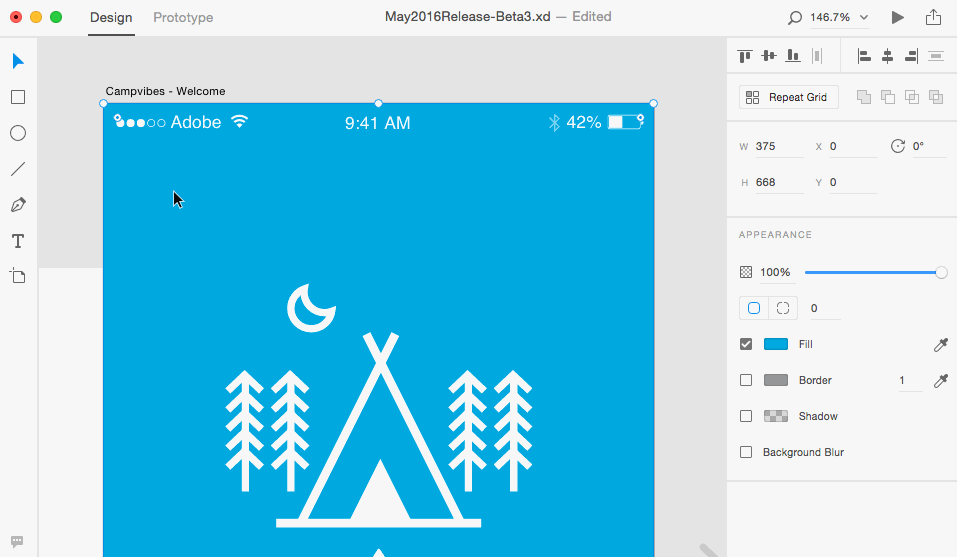Screen dimensions: 957x557
Task: Start the desktop preview play button
Action: pos(897,17)
